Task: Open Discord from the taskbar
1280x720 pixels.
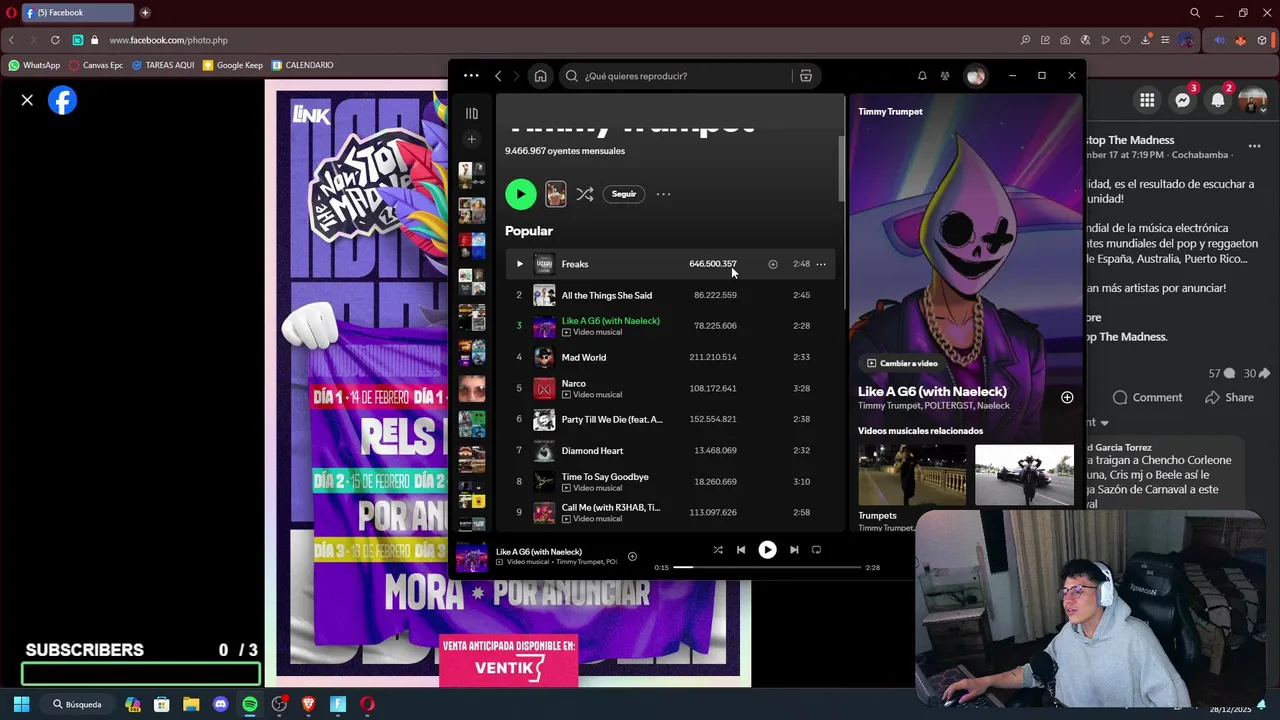Action: [x=221, y=704]
